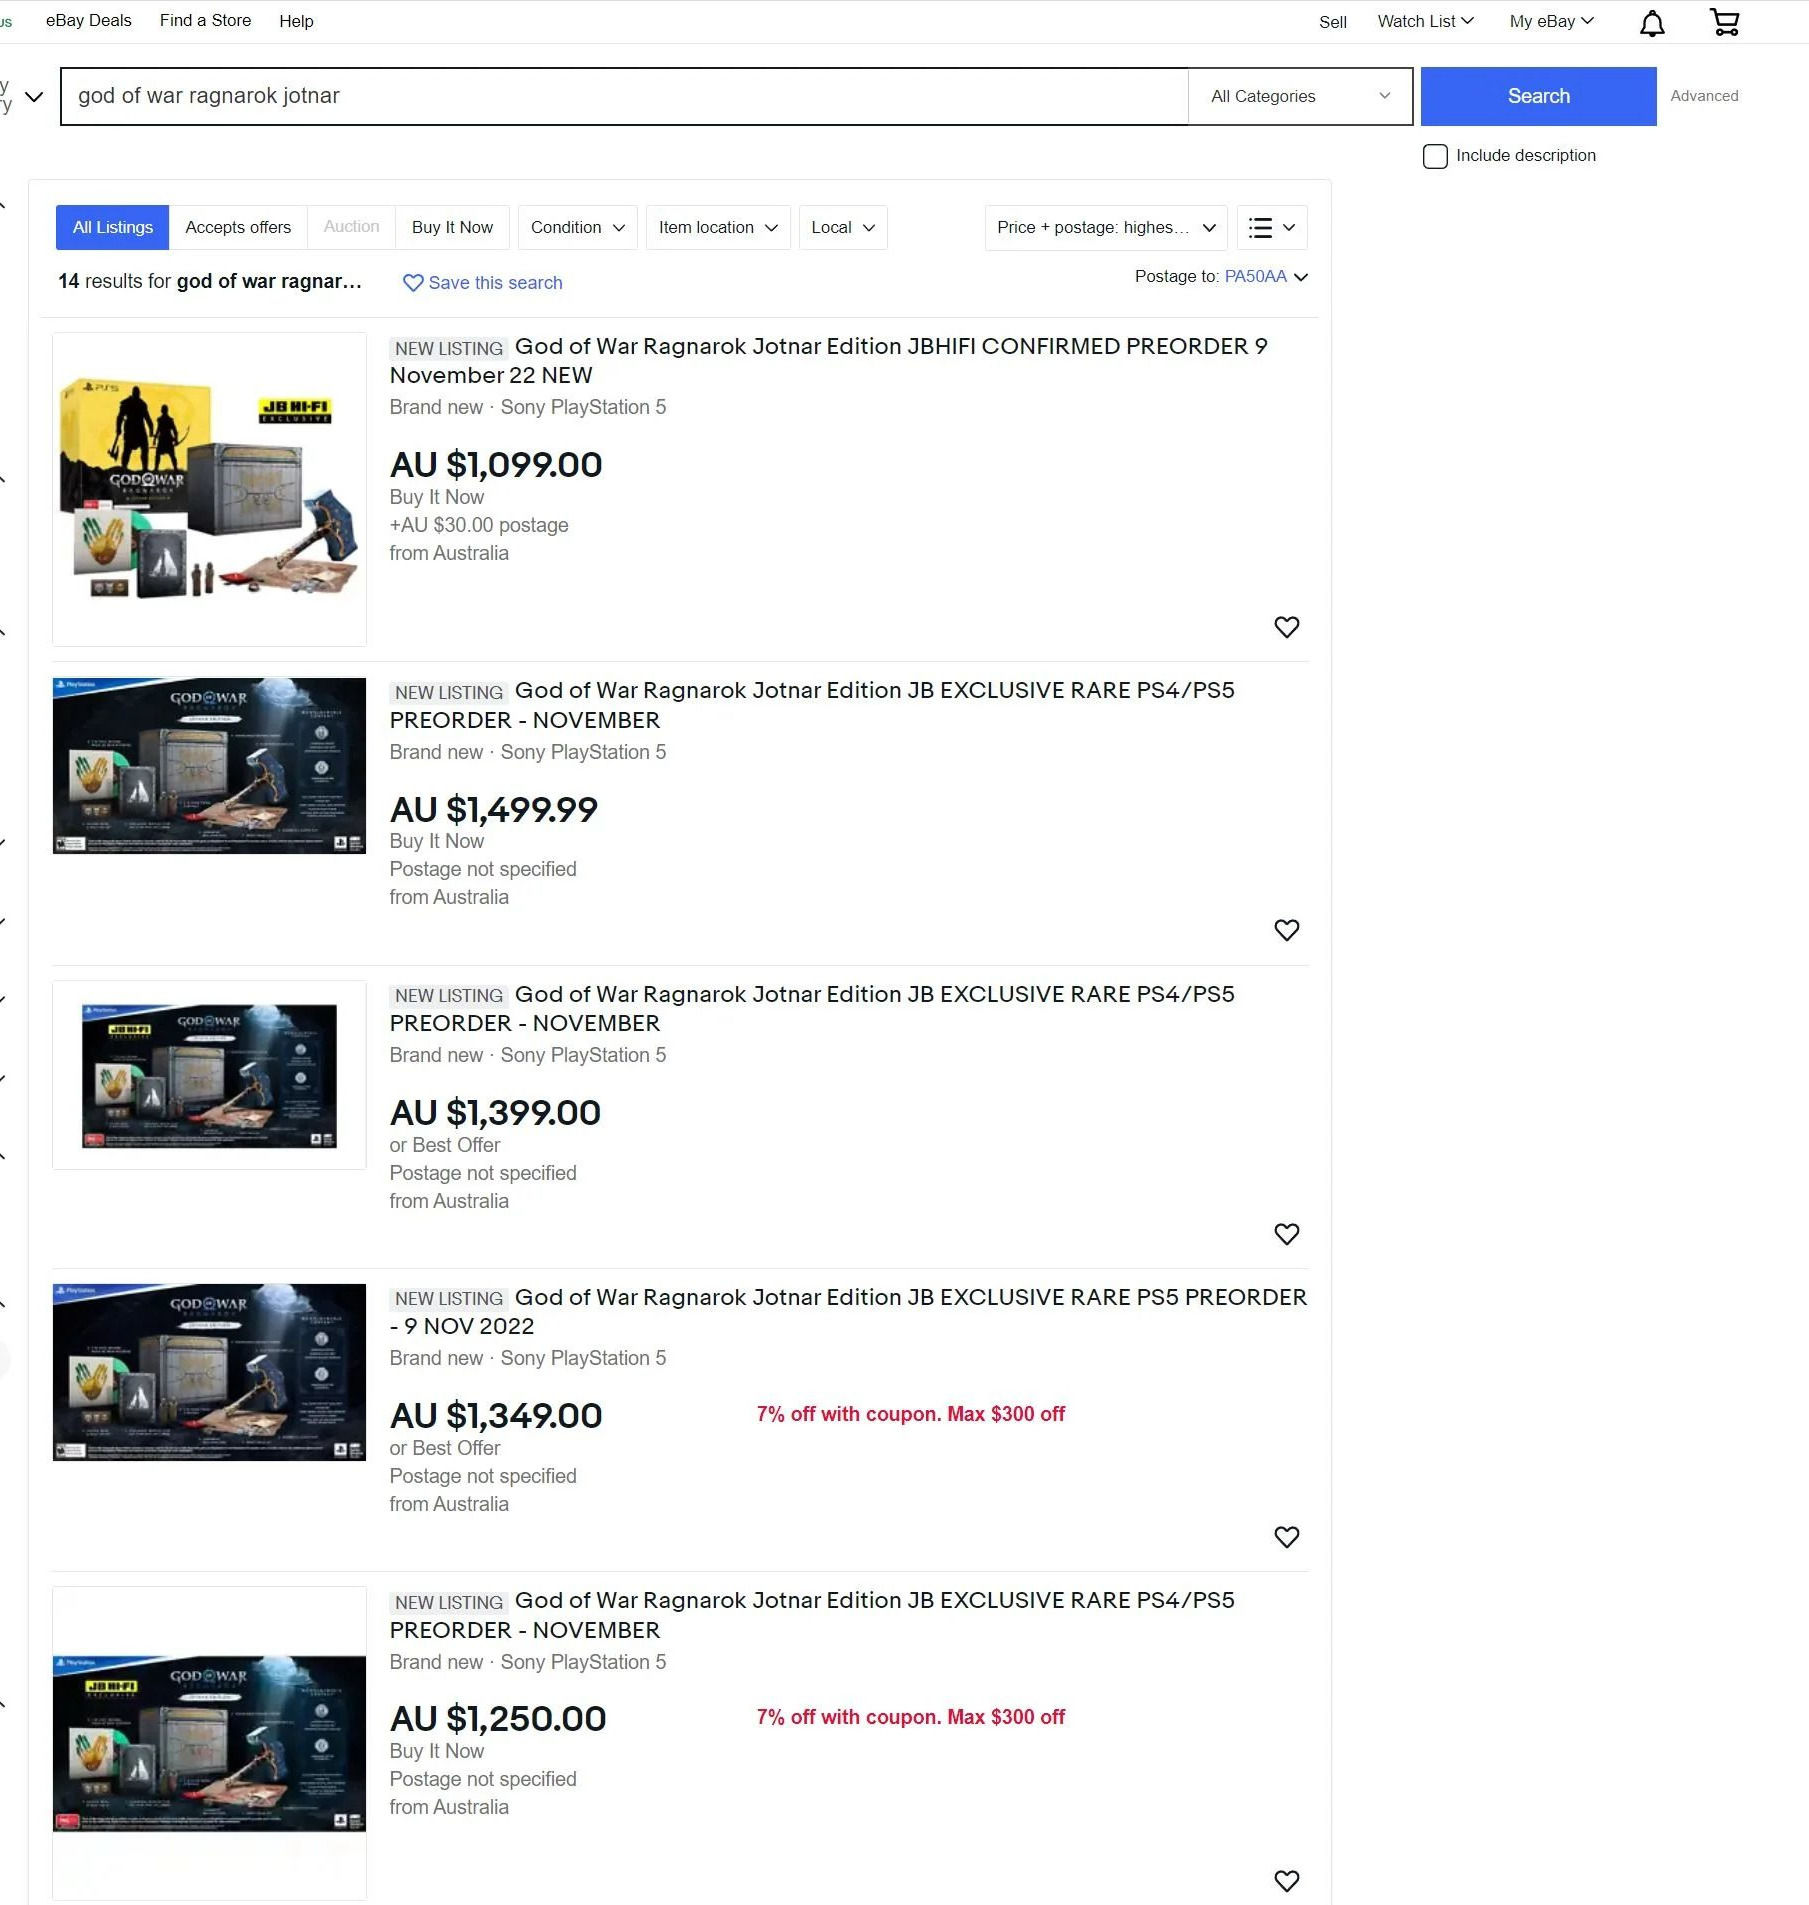This screenshot has height=1905, width=1809.
Task: Open the yellow JB HI-FI product thumbnail
Action: (209, 489)
